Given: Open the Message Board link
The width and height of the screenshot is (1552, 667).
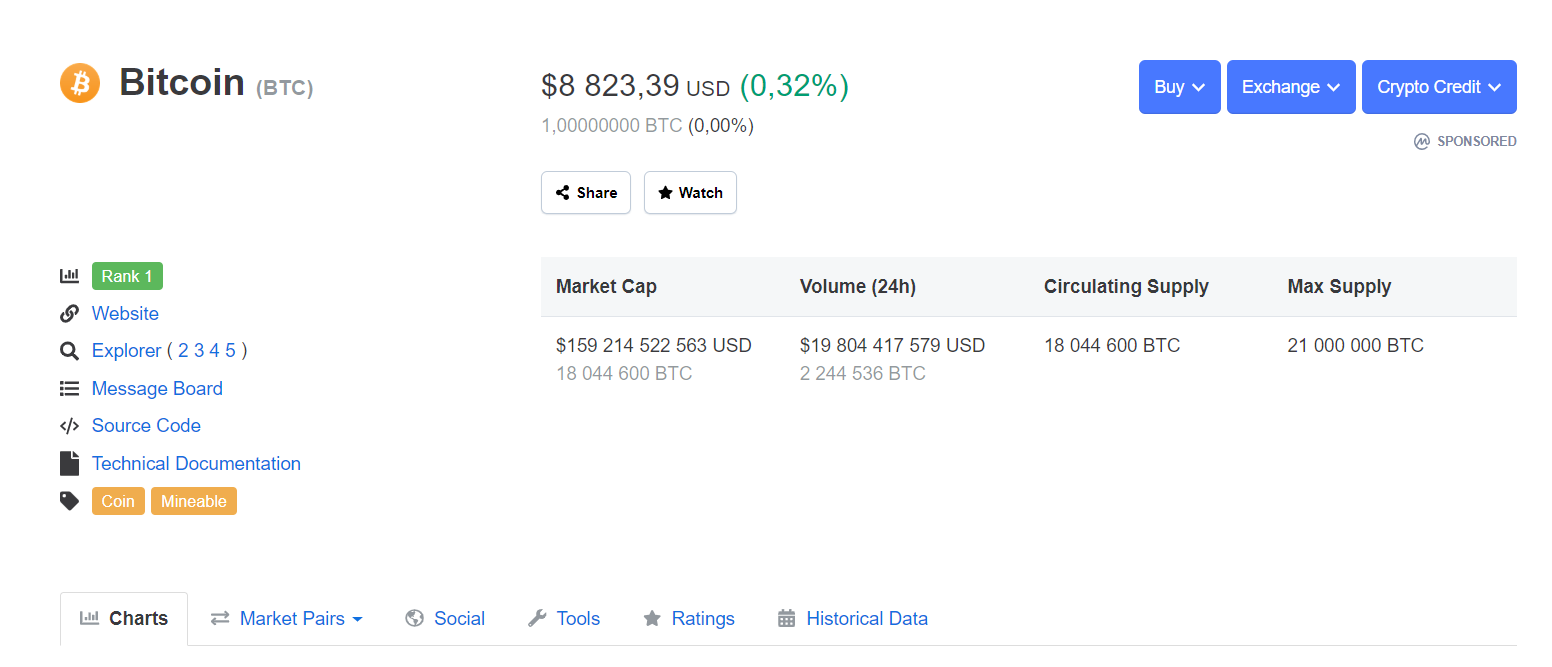Looking at the screenshot, I should tap(157, 389).
